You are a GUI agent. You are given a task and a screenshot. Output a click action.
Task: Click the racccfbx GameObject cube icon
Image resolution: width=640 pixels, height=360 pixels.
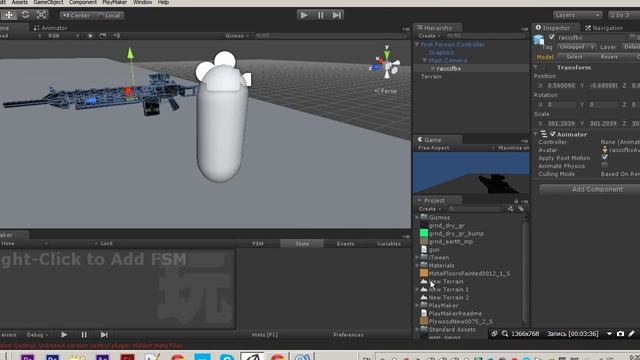[539, 40]
